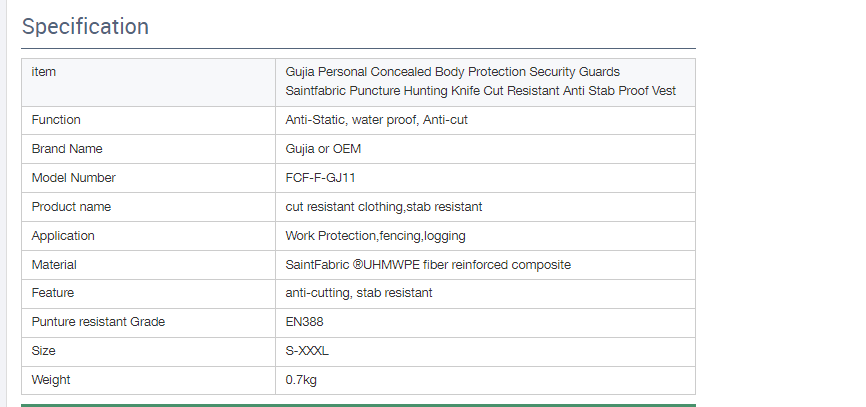
Task: Click the Brand Name label
Action: (x=67, y=149)
